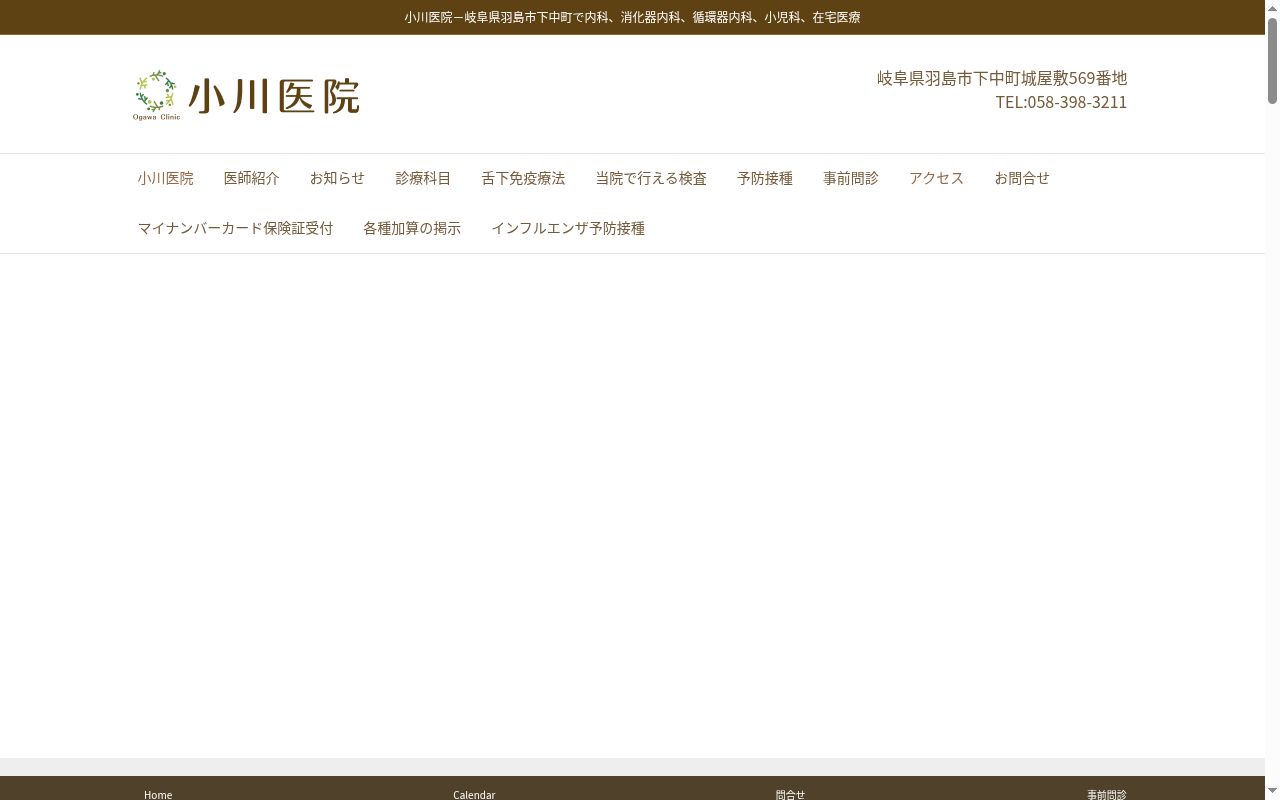Open the footer Calendar link
Viewport: 1280px width, 800px height.
point(474,794)
